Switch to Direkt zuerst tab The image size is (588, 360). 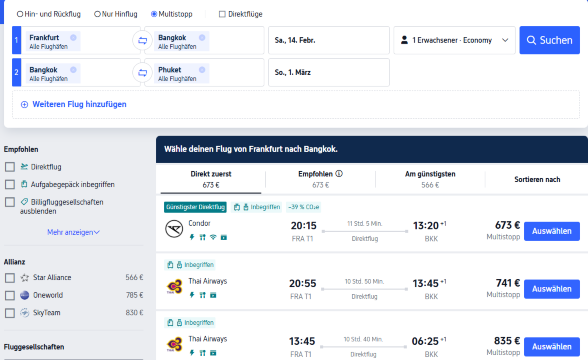[211, 179]
